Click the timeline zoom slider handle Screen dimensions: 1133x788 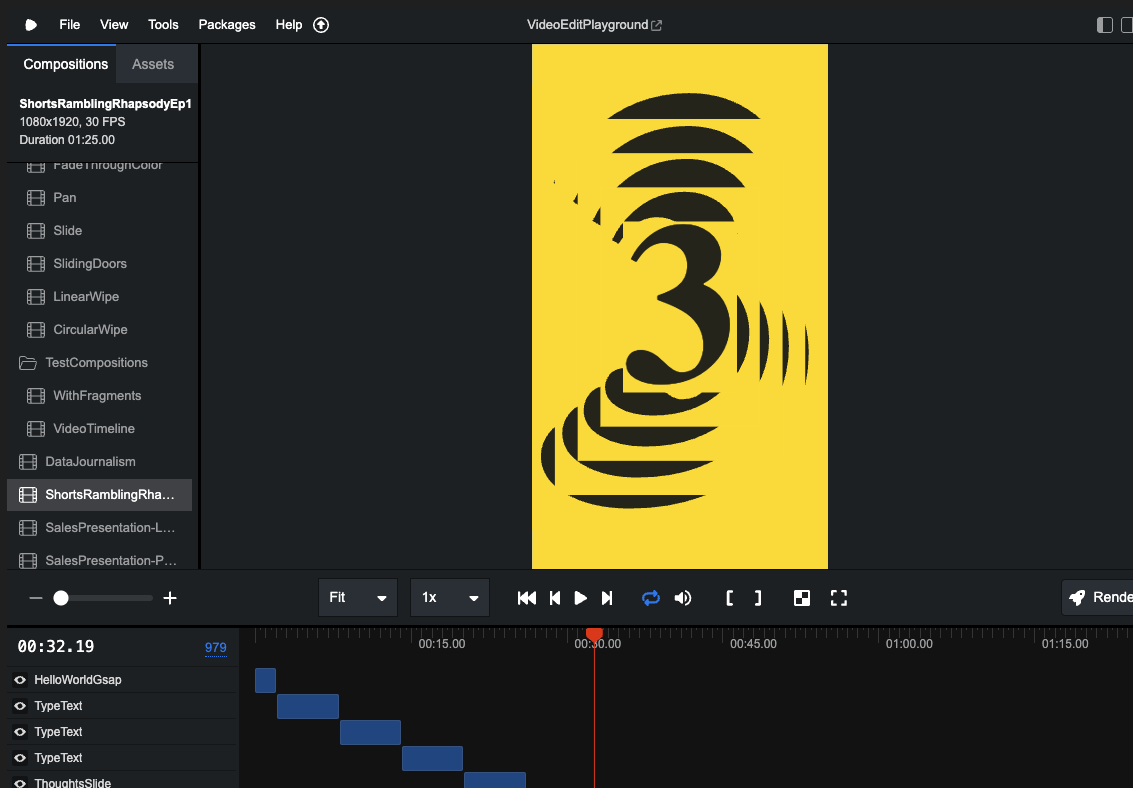click(61, 598)
